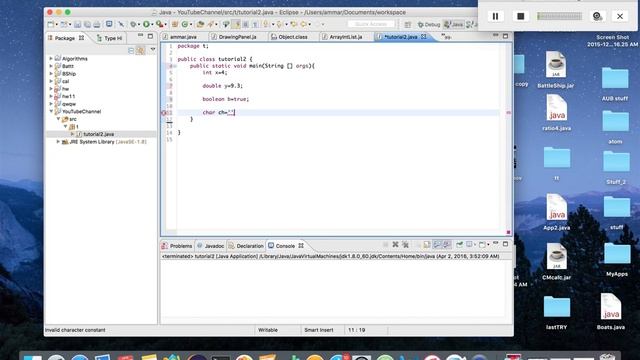Click the Open Type toolbar icon

[200, 24]
